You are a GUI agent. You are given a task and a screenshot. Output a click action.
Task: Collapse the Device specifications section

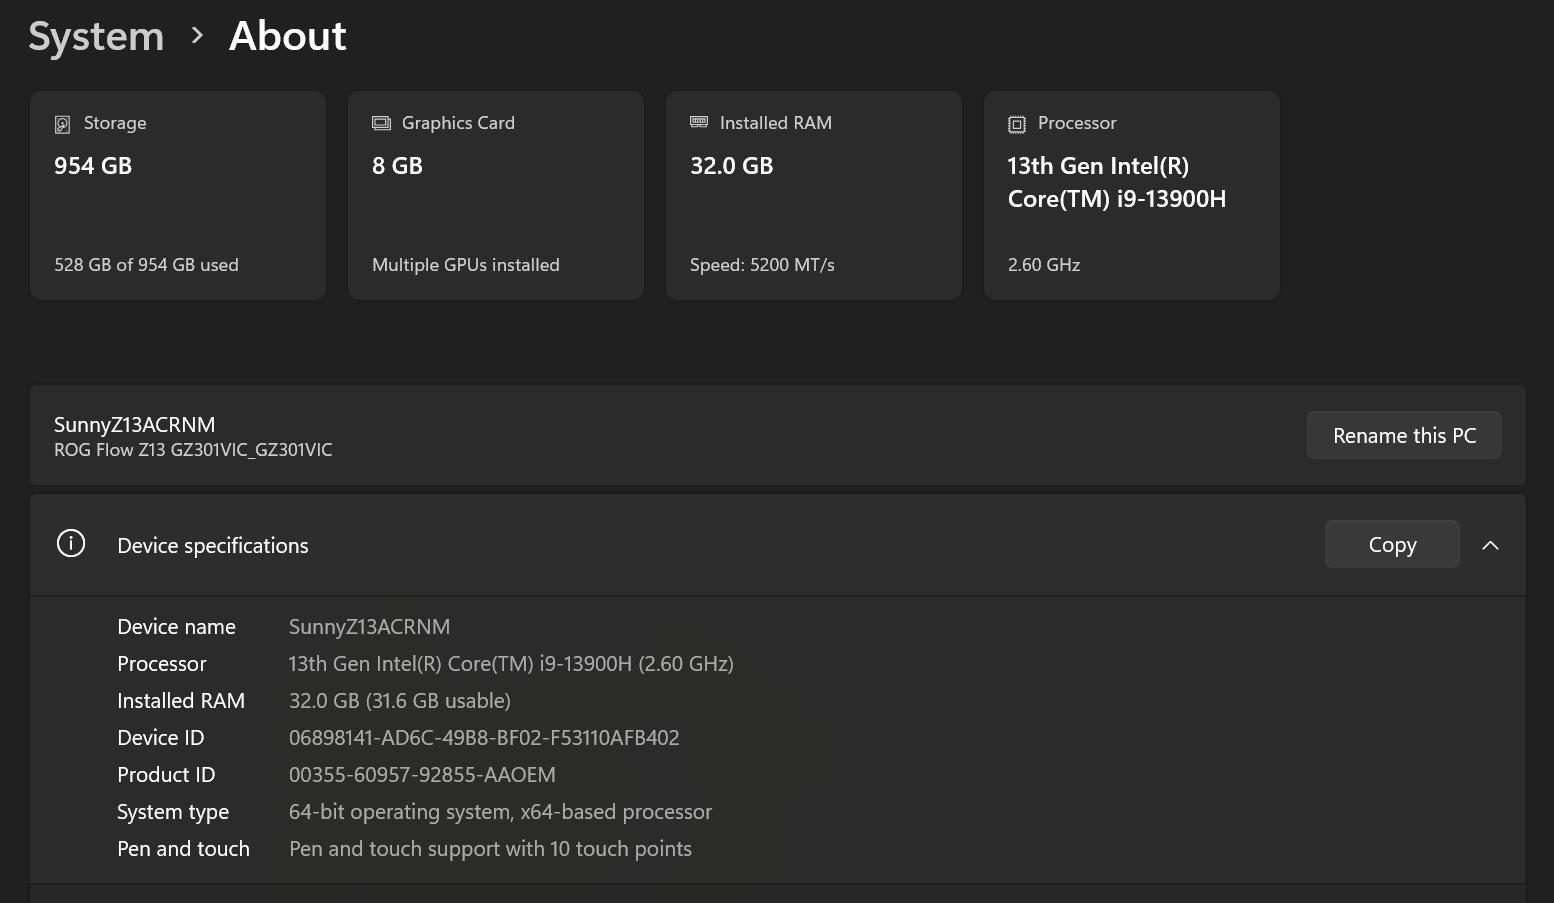click(x=1490, y=545)
